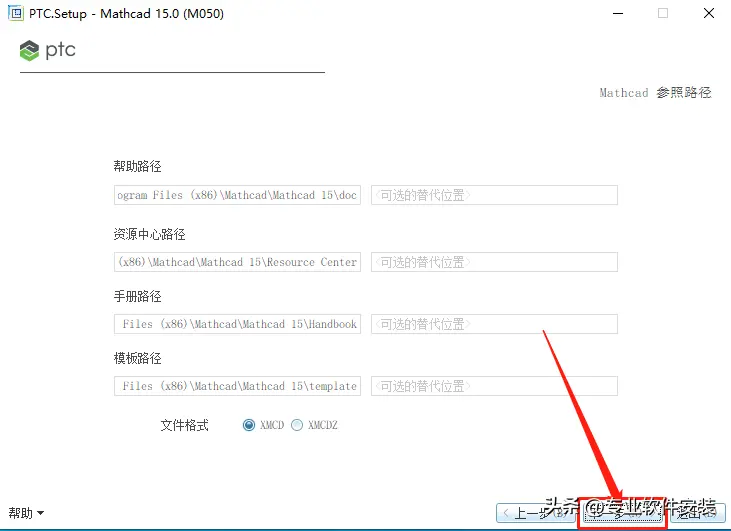Image resolution: width=731 pixels, height=531 pixels.
Task: Click the 退出 button to exit setup
Action: [697, 513]
